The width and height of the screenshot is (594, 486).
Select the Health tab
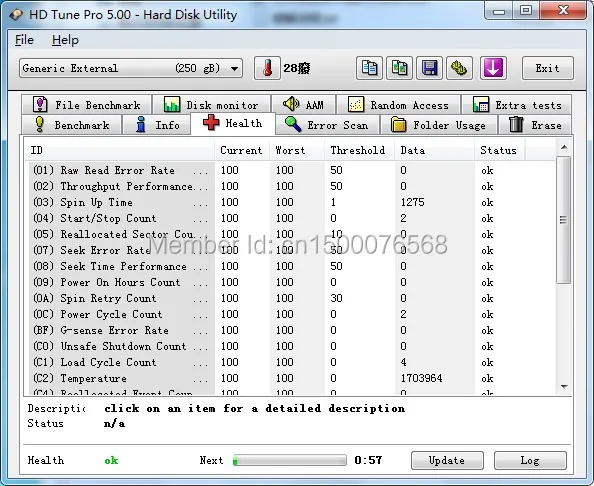click(x=233, y=123)
